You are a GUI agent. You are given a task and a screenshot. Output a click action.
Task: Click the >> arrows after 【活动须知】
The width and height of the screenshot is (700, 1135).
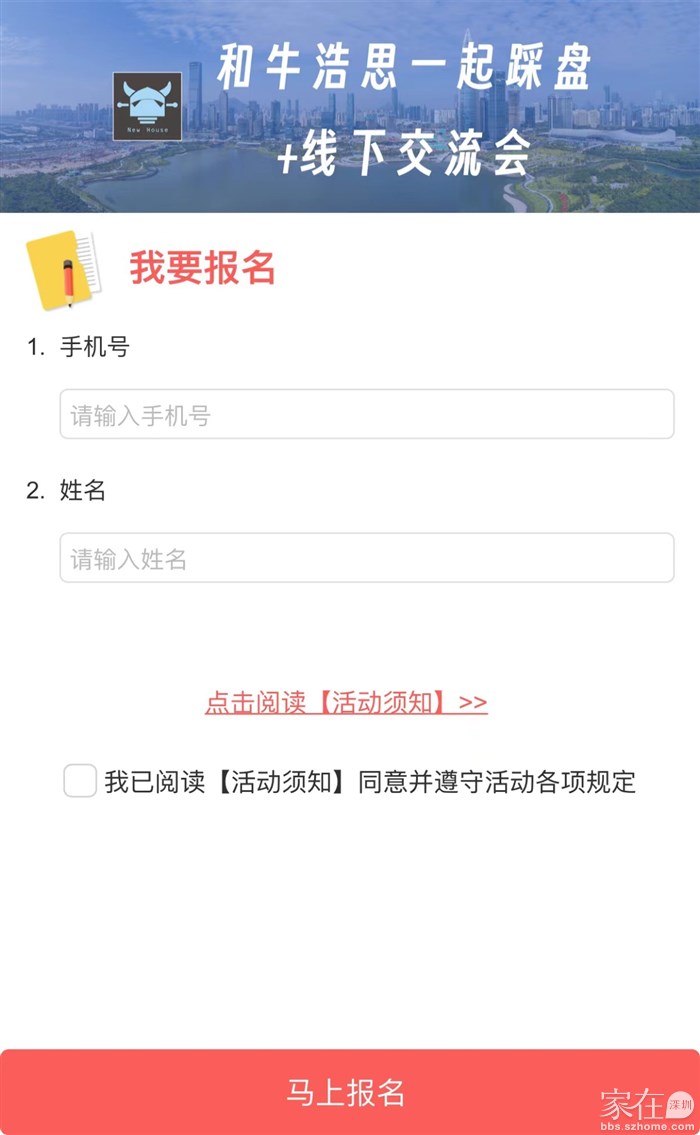(x=473, y=702)
